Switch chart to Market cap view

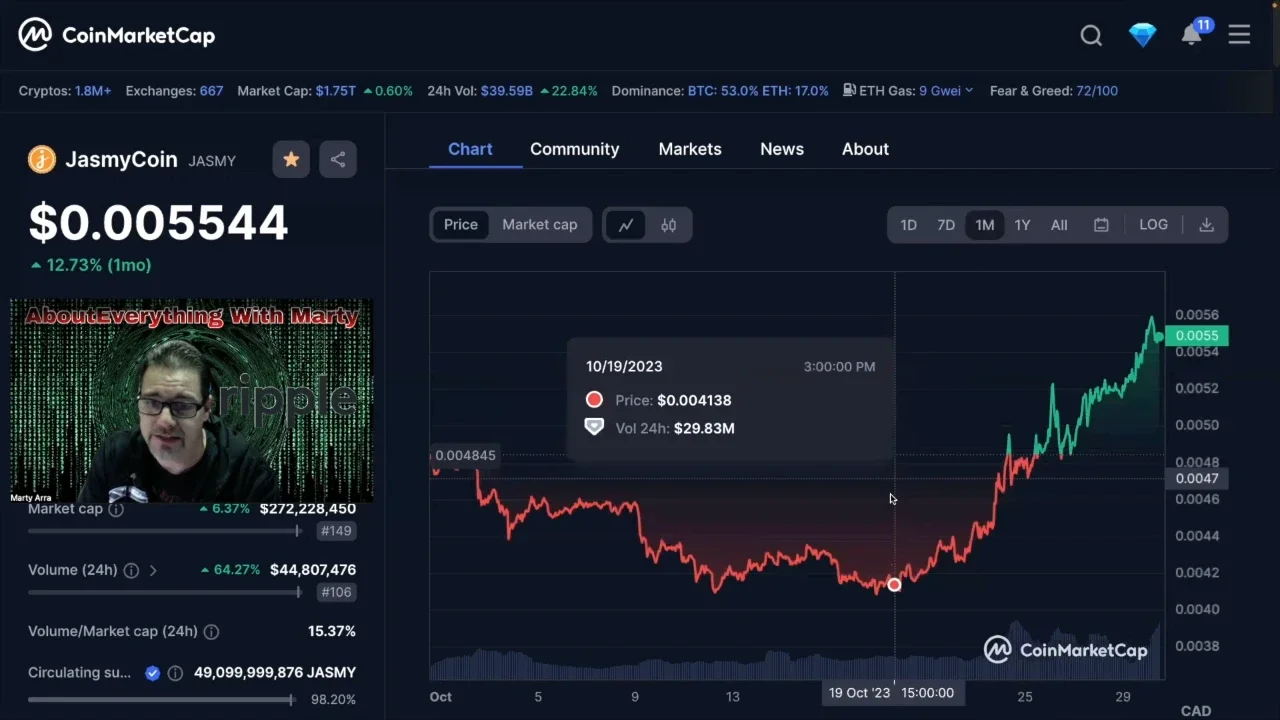pyautogui.click(x=539, y=225)
